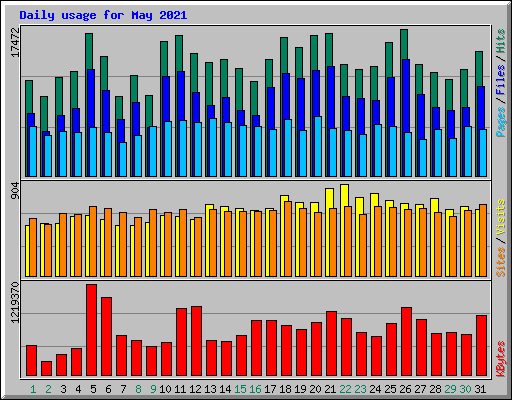Click day label 29 on the x-axis
This screenshot has height=400, width=512.
coord(450,389)
